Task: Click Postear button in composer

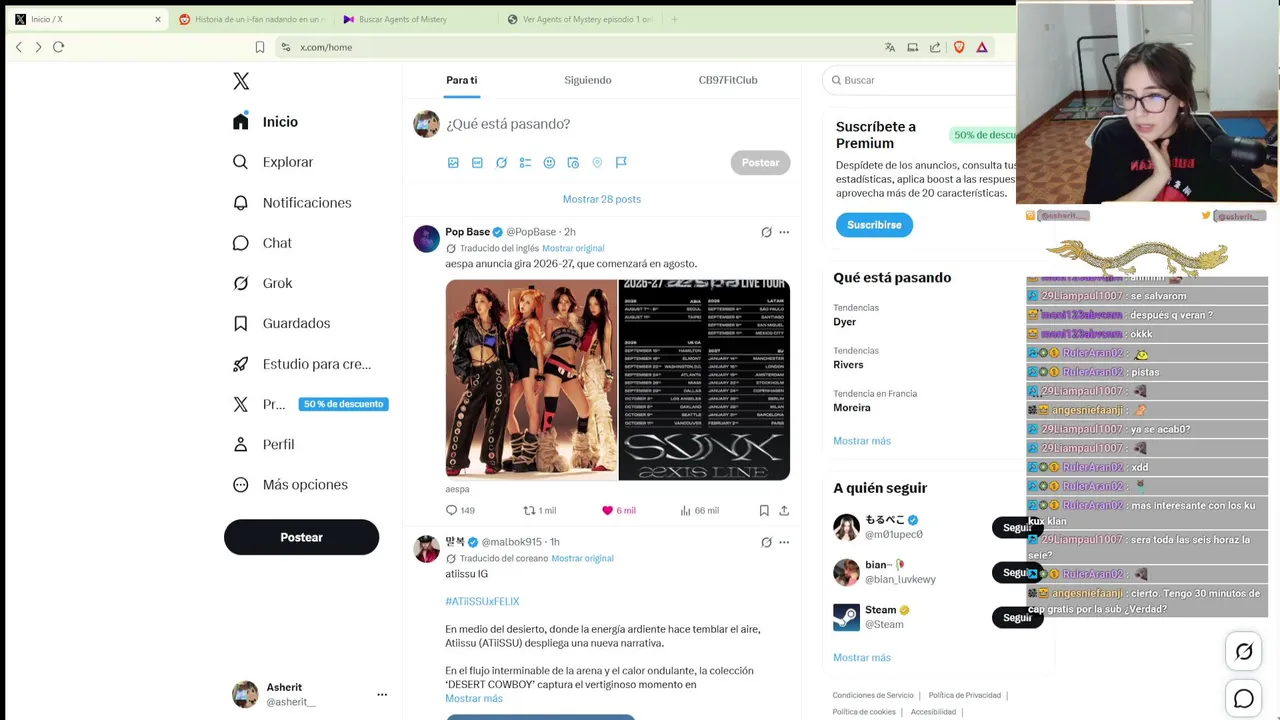Action: pyautogui.click(x=760, y=162)
